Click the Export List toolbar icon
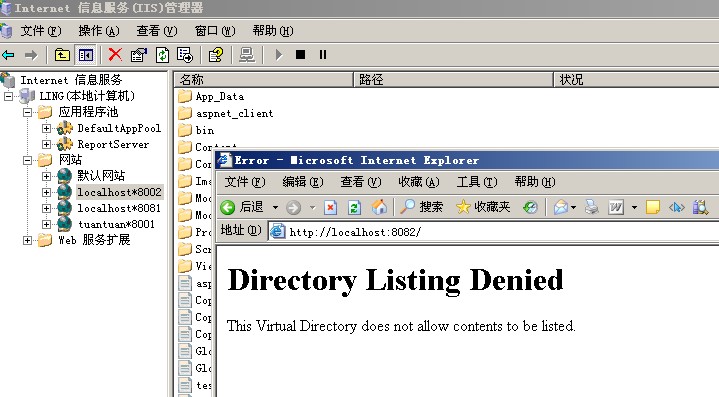 (x=185, y=55)
